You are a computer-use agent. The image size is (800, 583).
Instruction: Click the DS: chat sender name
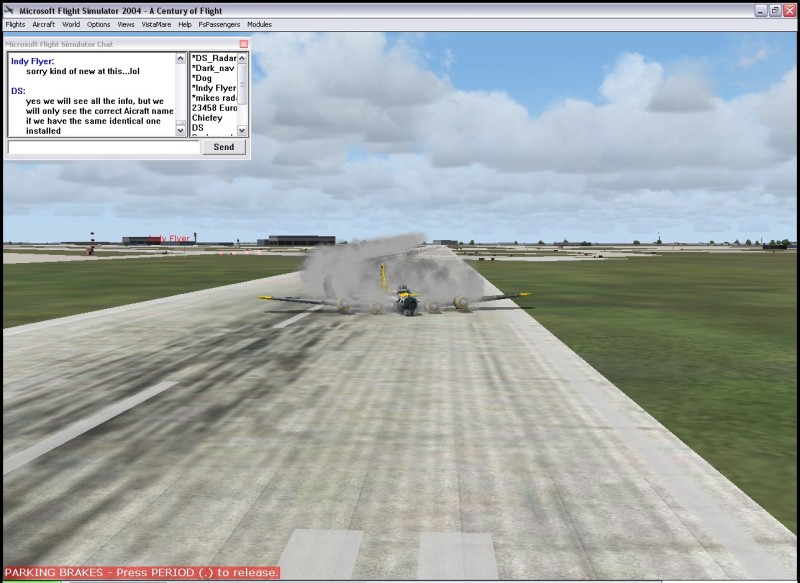pos(18,91)
